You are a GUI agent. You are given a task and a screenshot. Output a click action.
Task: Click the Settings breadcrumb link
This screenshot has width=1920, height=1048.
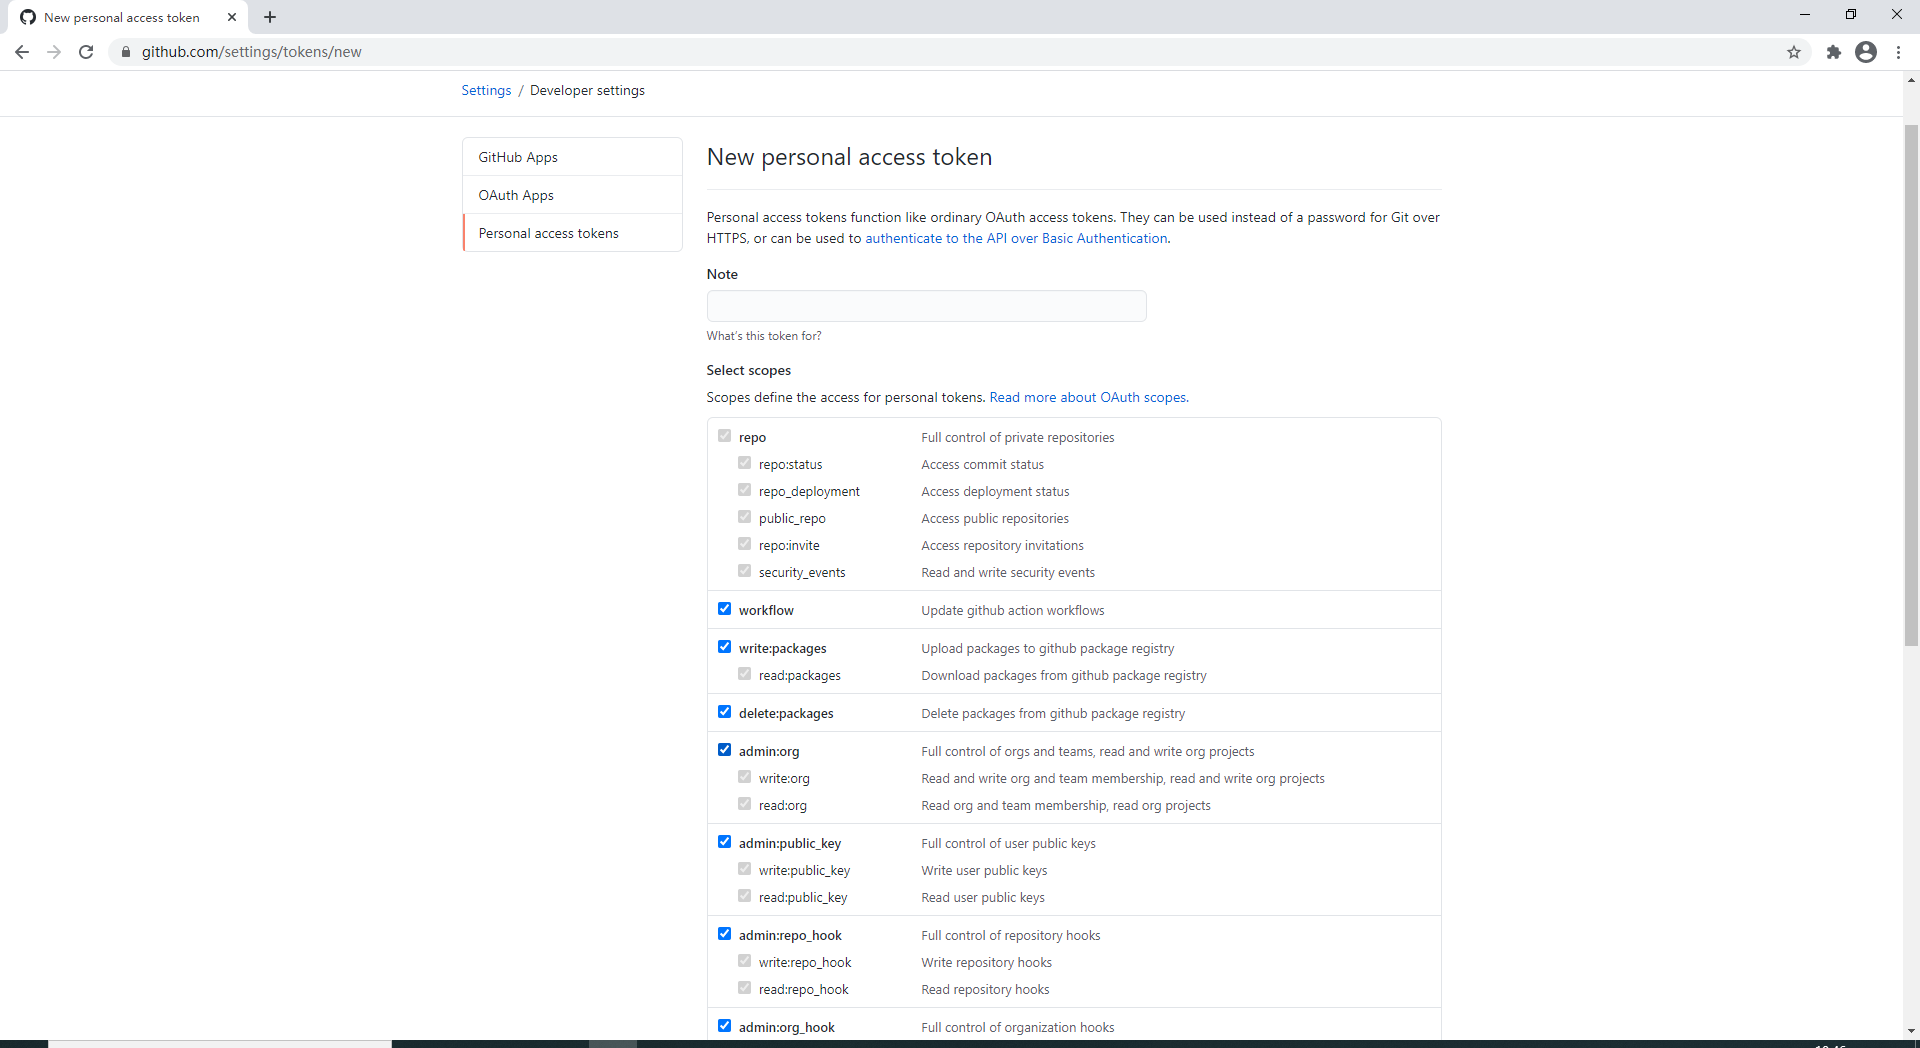point(486,90)
